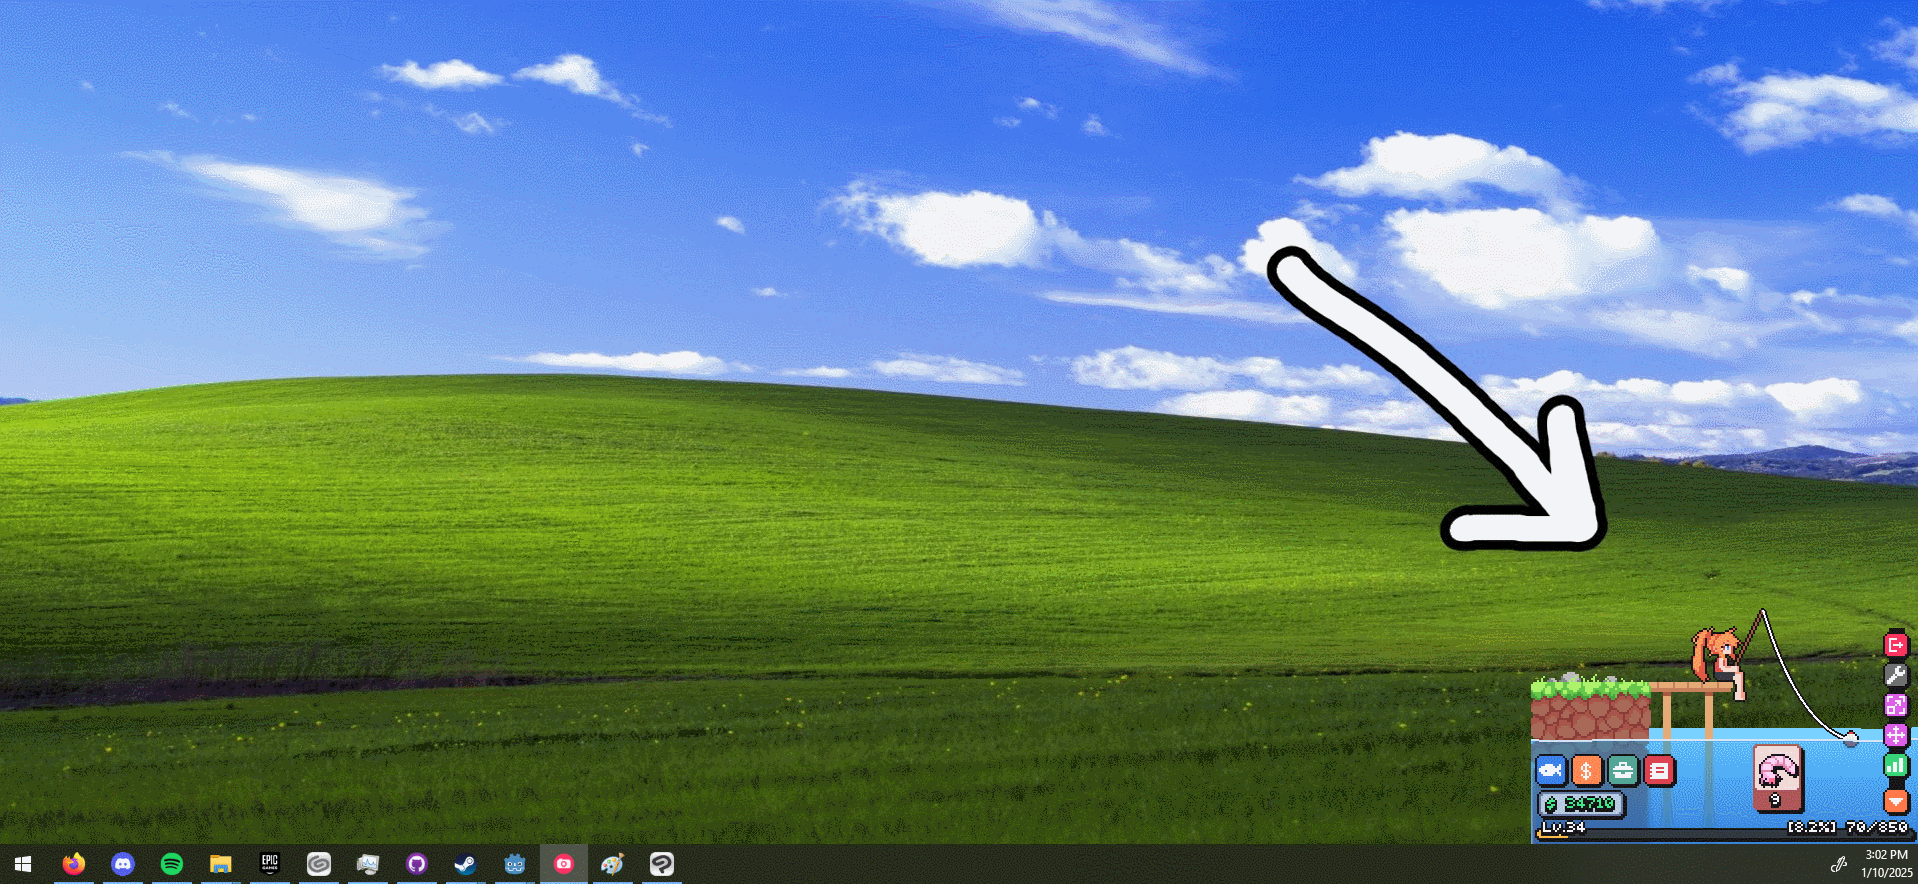1918x884 pixels.
Task: Open Discord from the taskbar
Action: click(123, 864)
